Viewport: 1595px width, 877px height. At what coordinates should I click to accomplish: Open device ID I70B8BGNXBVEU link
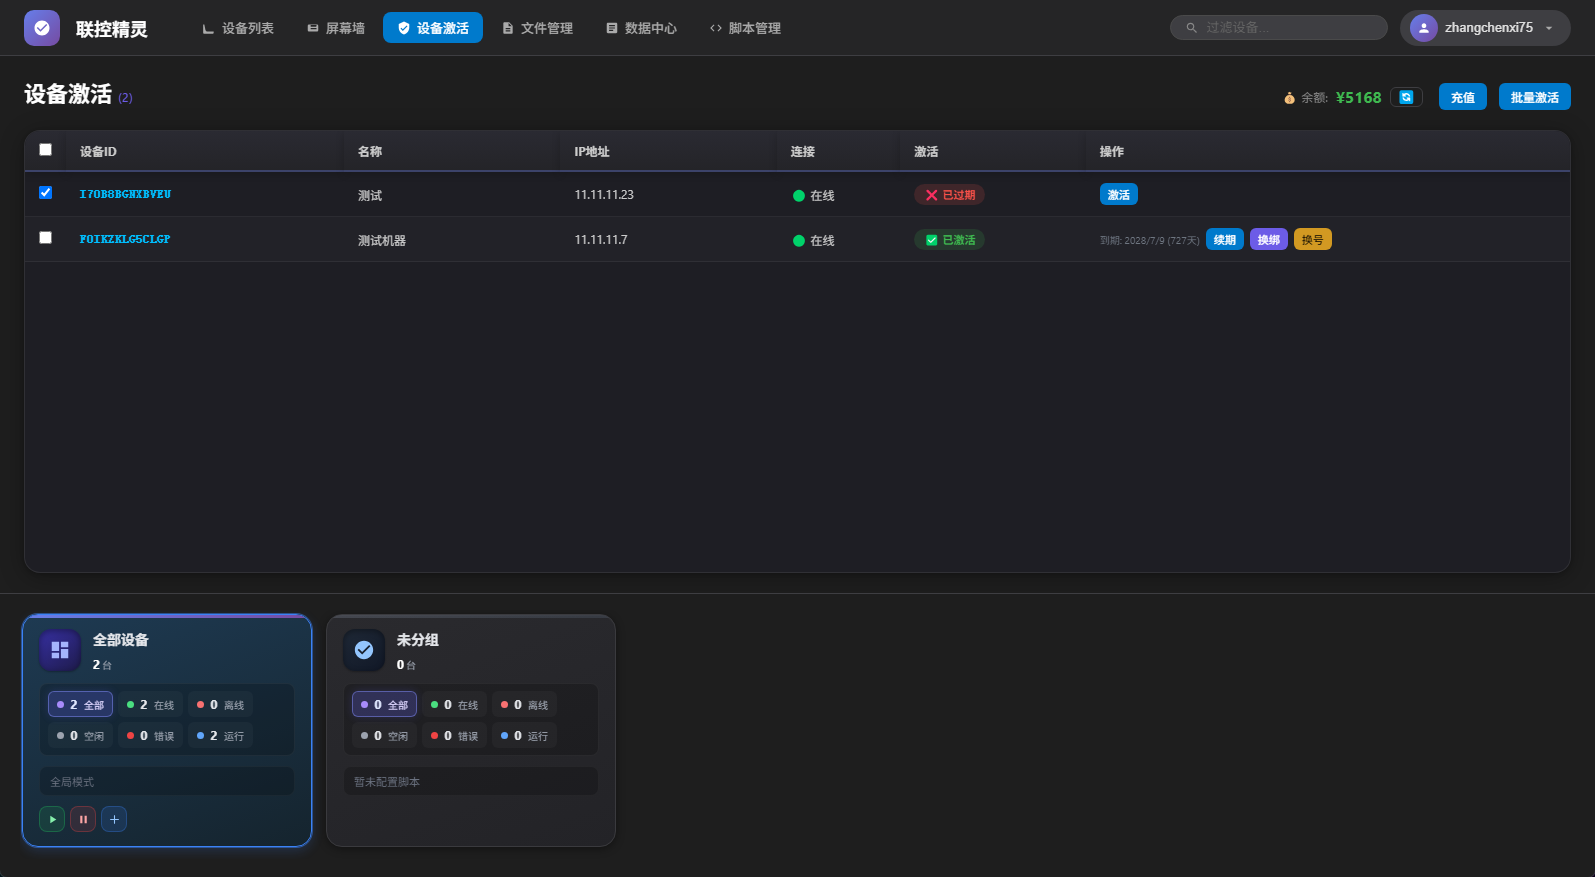(125, 194)
